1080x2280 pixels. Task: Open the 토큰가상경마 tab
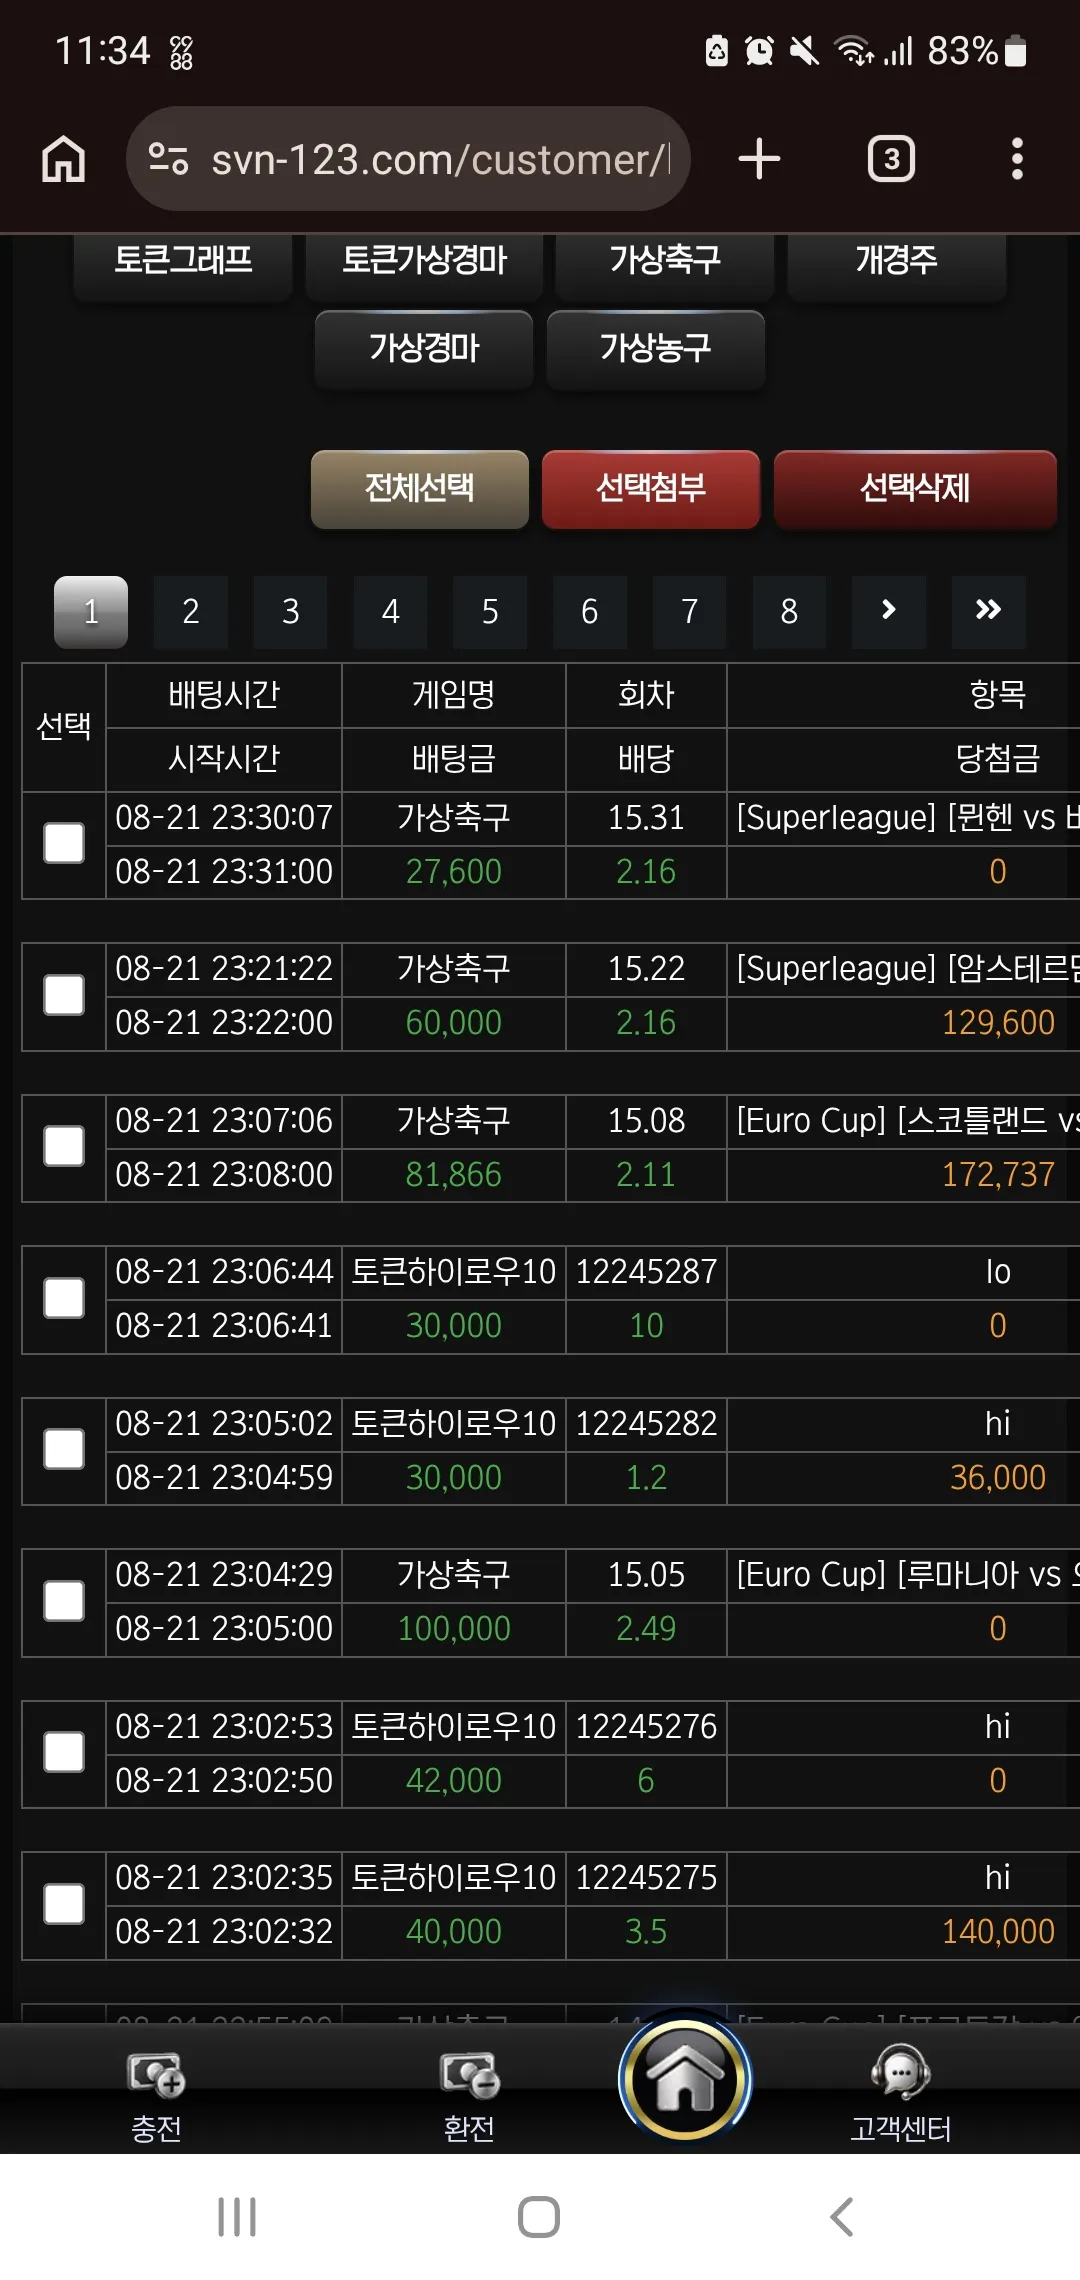424,262
